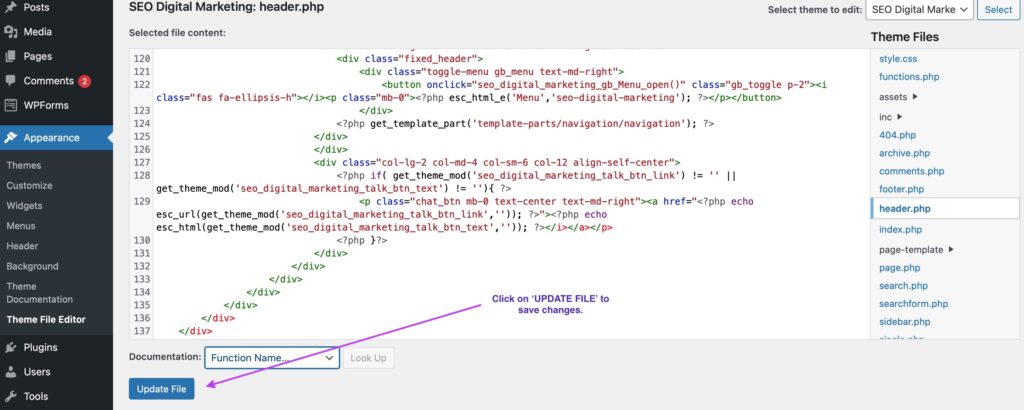
Task: Open index.php in Theme Files
Action: (900, 230)
